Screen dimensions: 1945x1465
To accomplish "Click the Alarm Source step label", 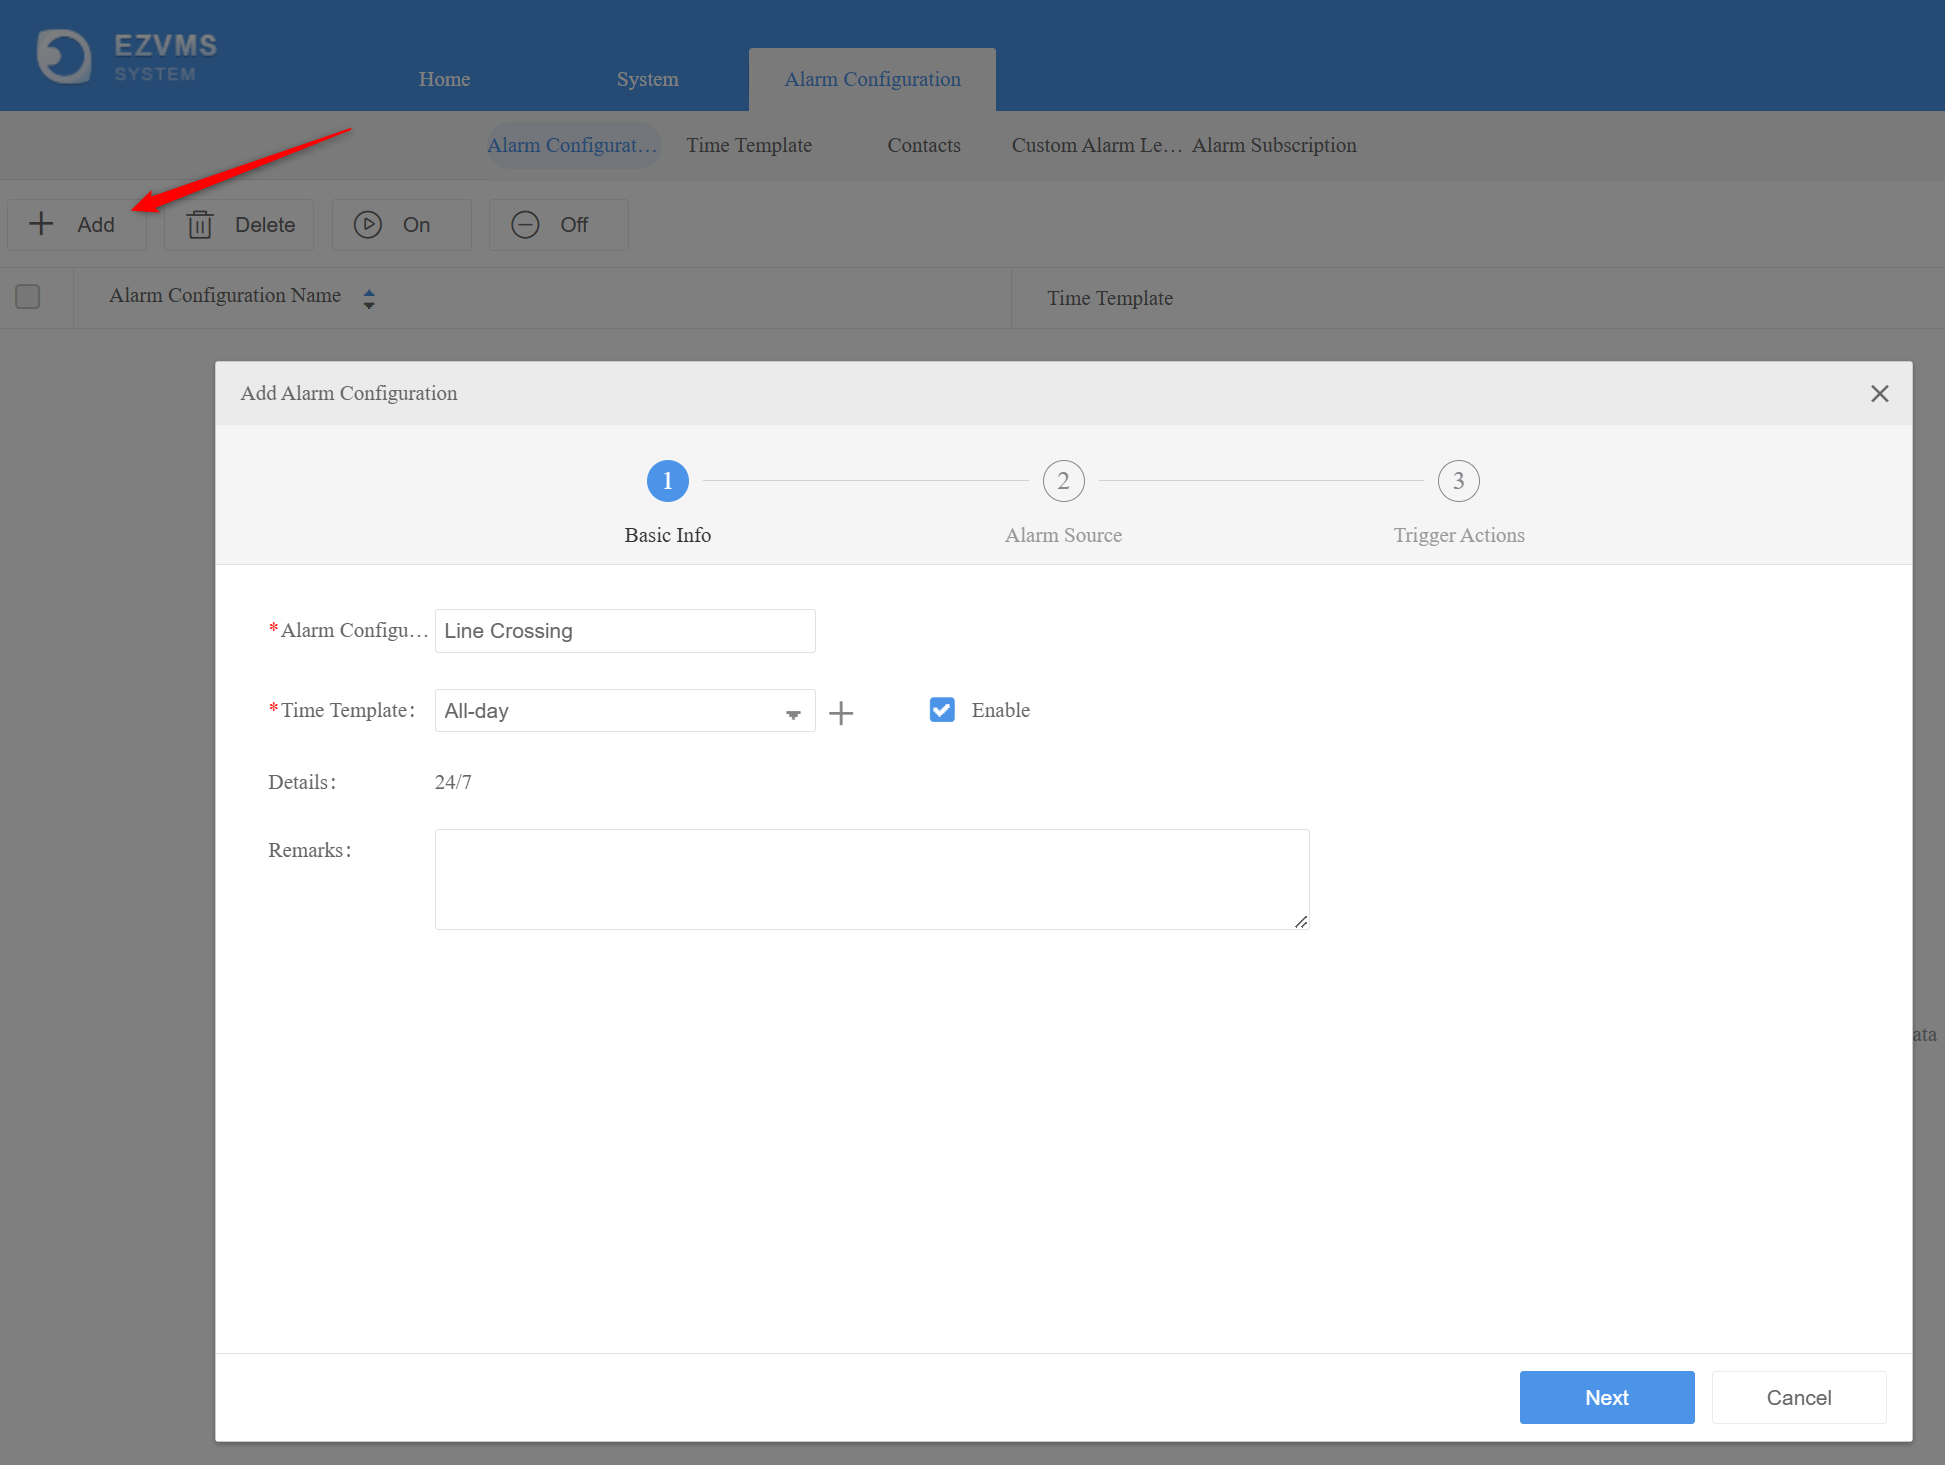I will click(x=1063, y=535).
